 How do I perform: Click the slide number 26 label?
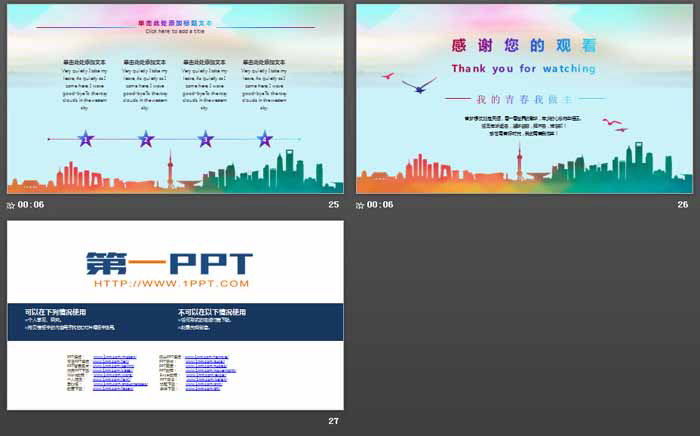pyautogui.click(x=683, y=205)
